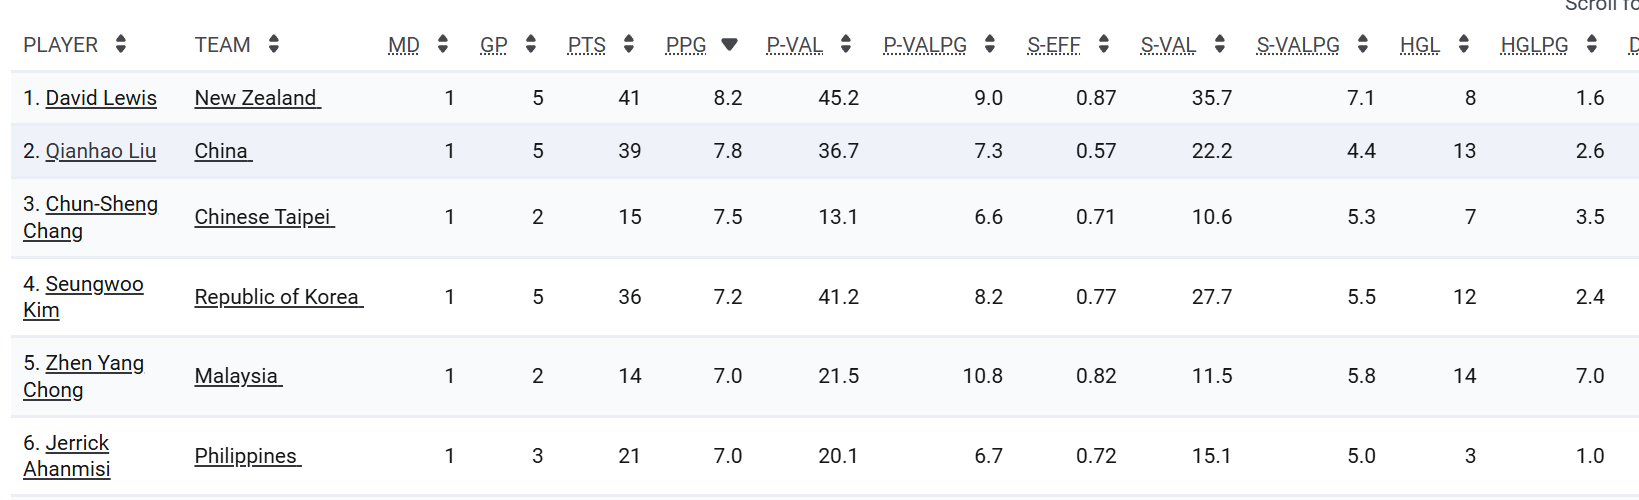Screen dimensions: 1639x500
Task: Click the HGL column sort arrows
Action: tap(1464, 44)
